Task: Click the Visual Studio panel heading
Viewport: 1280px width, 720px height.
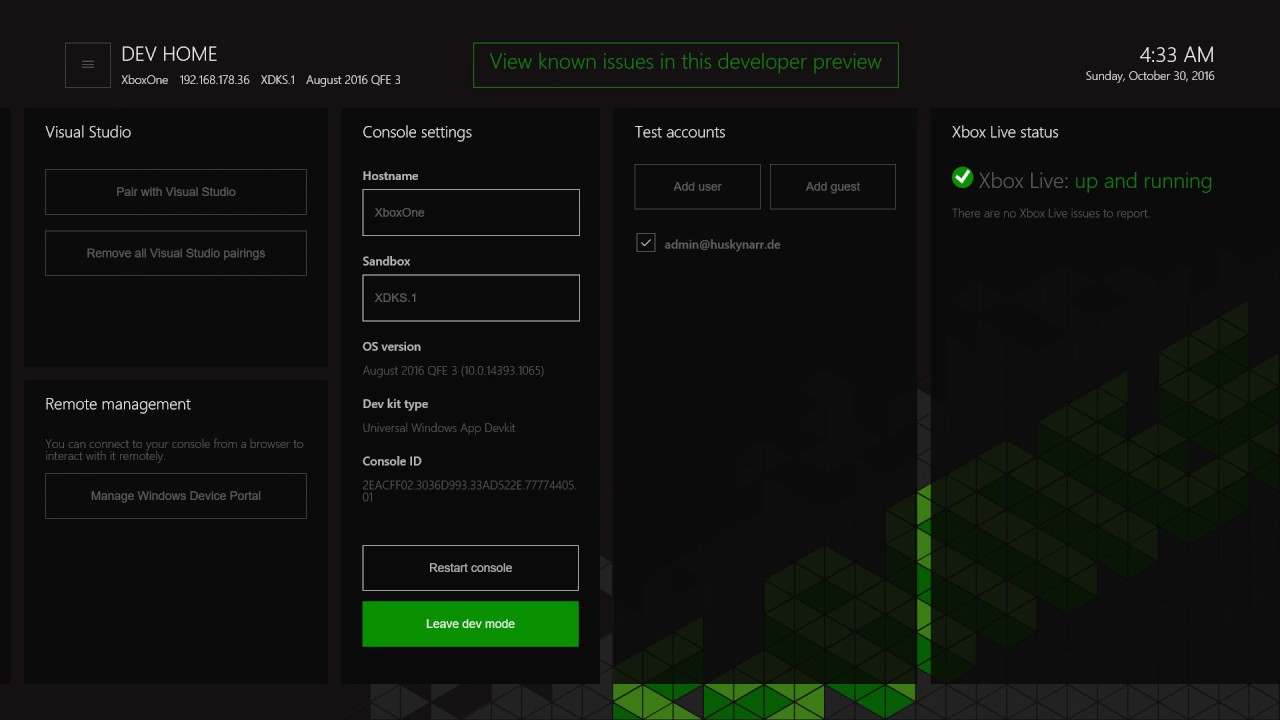Action: point(88,132)
